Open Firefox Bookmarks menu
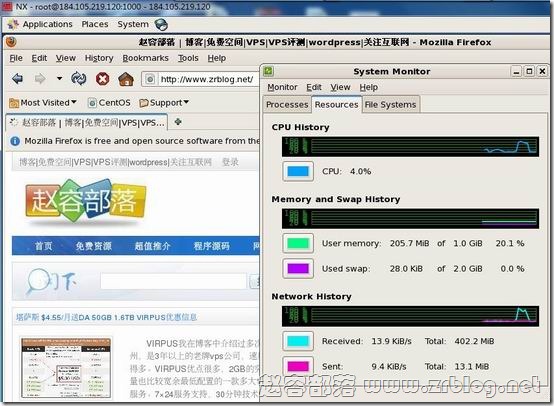The height and width of the screenshot is (406, 554). point(146,58)
